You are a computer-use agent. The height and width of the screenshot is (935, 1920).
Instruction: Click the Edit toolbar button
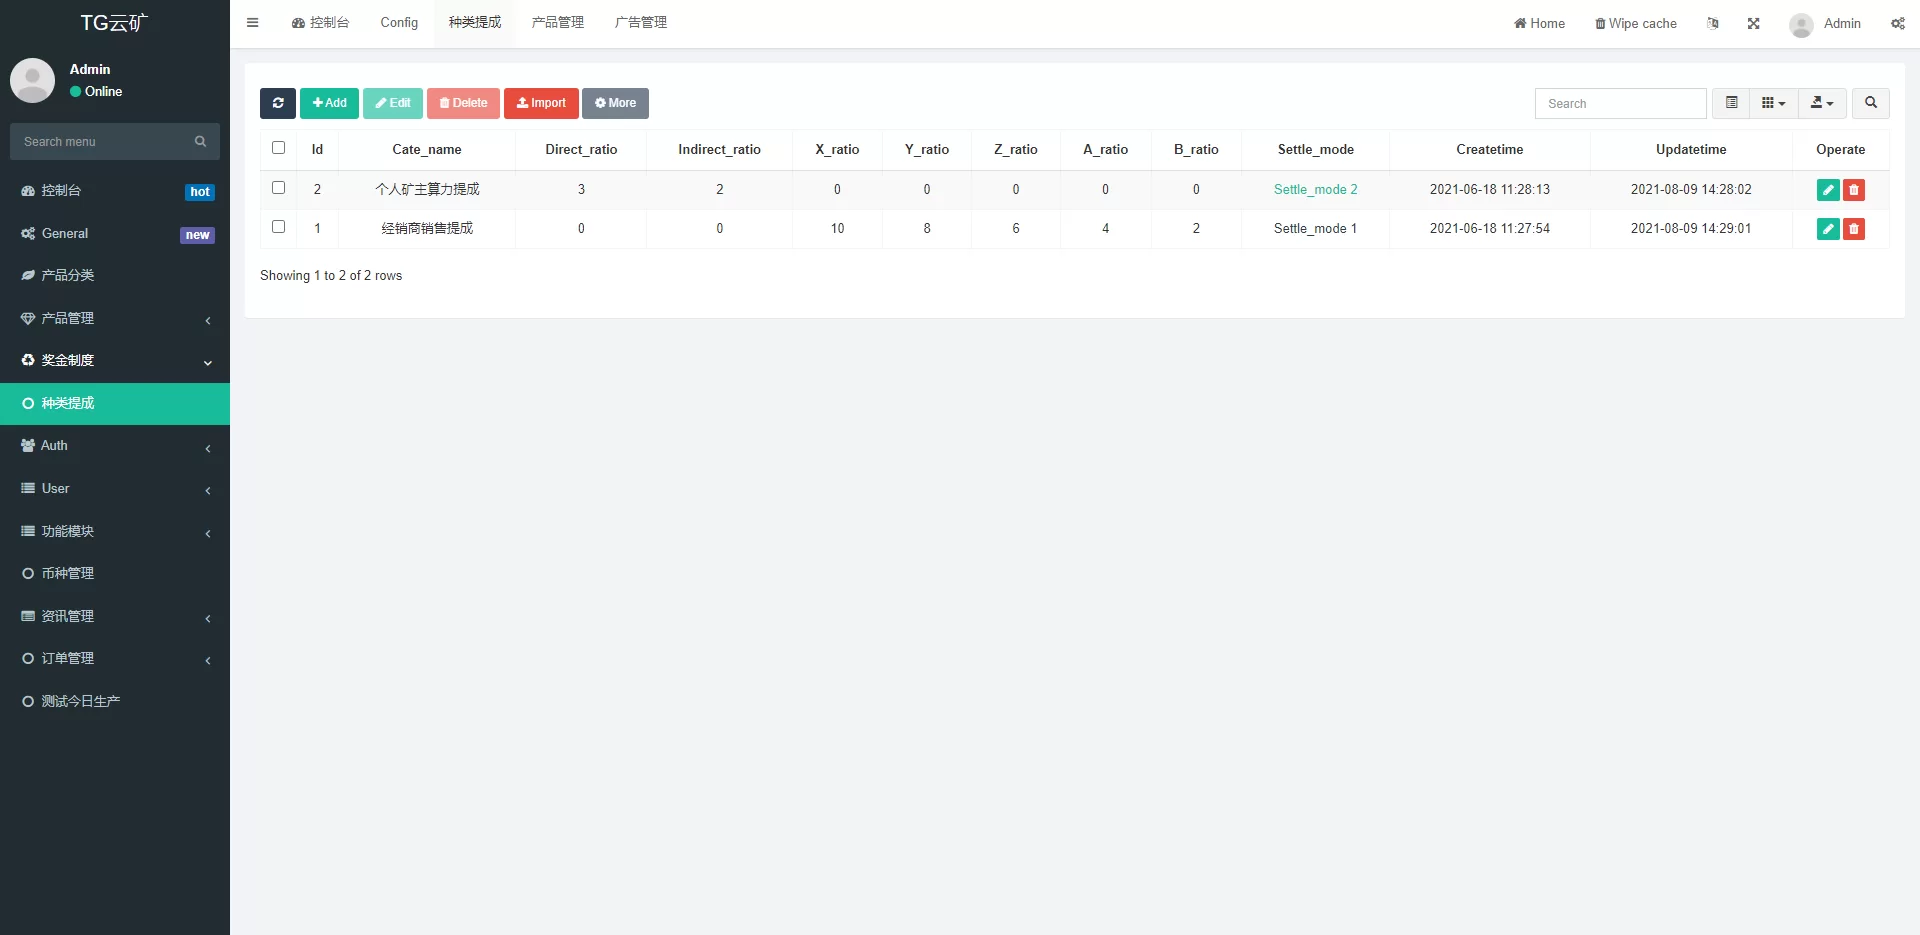tap(393, 103)
